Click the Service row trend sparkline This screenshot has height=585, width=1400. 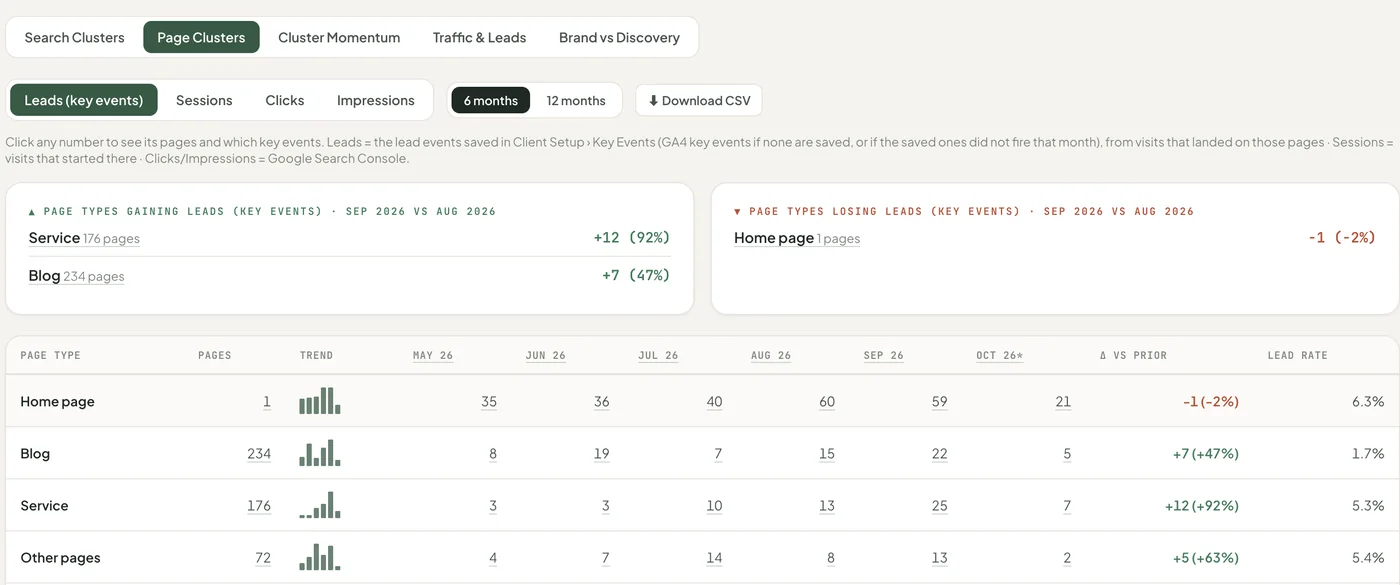[320, 505]
